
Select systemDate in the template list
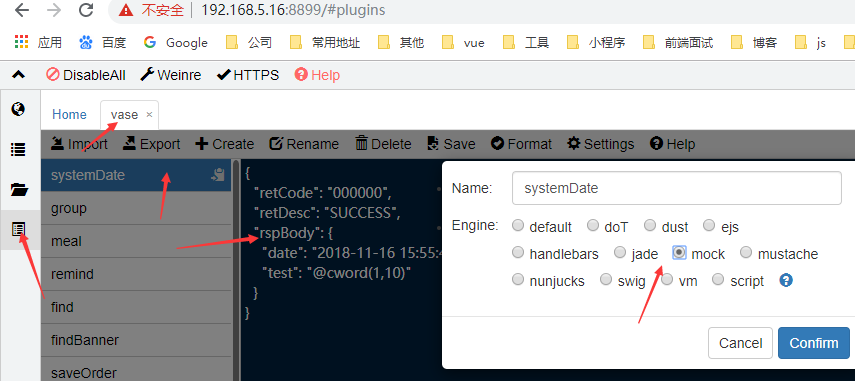[136, 175]
